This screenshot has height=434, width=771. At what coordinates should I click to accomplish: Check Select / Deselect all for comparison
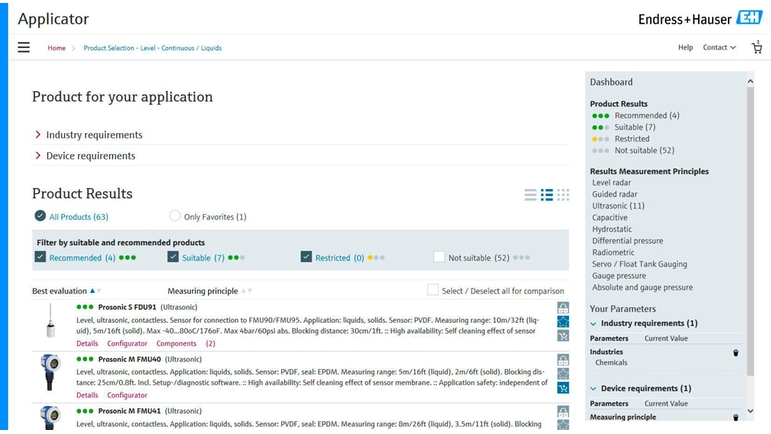coord(433,290)
